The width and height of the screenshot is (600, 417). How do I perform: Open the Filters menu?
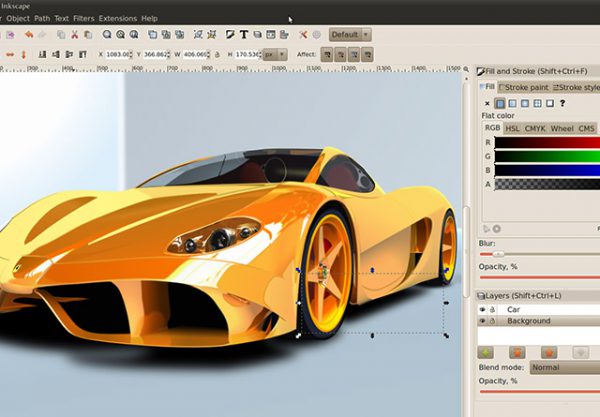(83, 18)
